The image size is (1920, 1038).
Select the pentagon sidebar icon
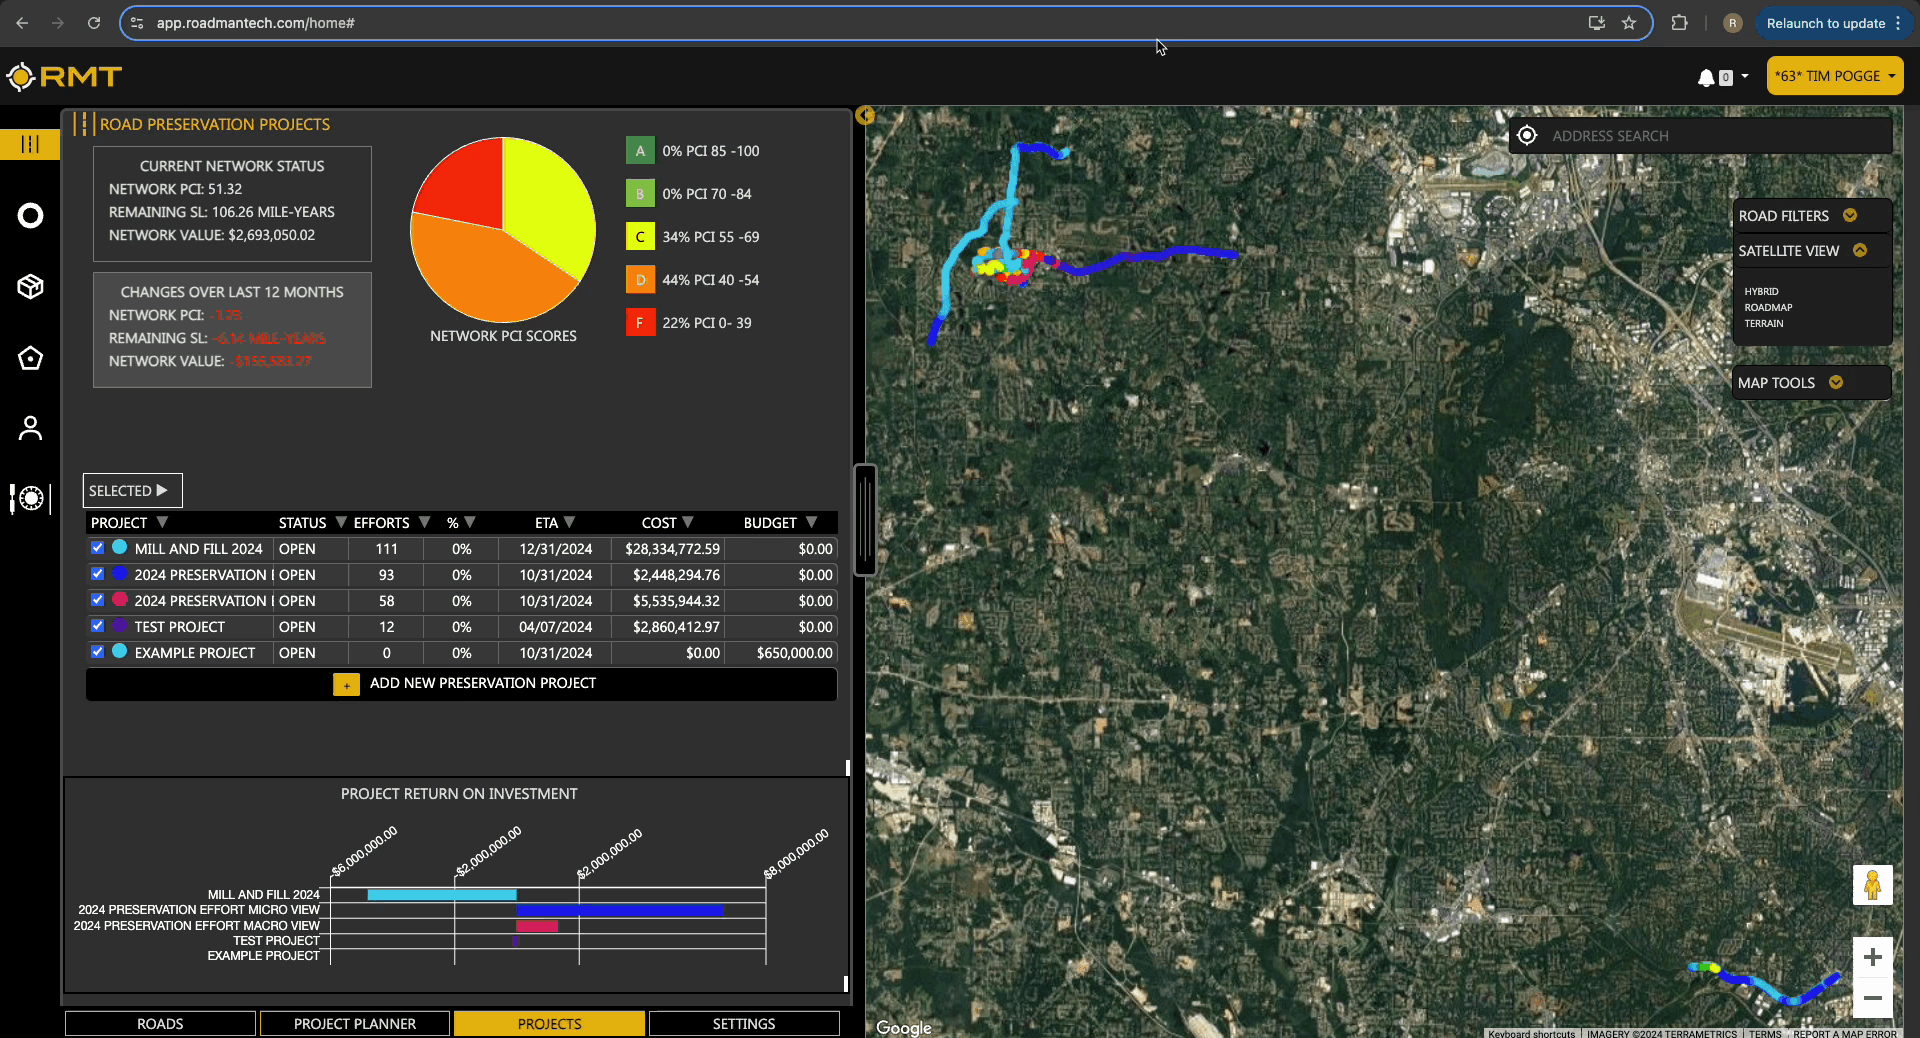tap(30, 358)
